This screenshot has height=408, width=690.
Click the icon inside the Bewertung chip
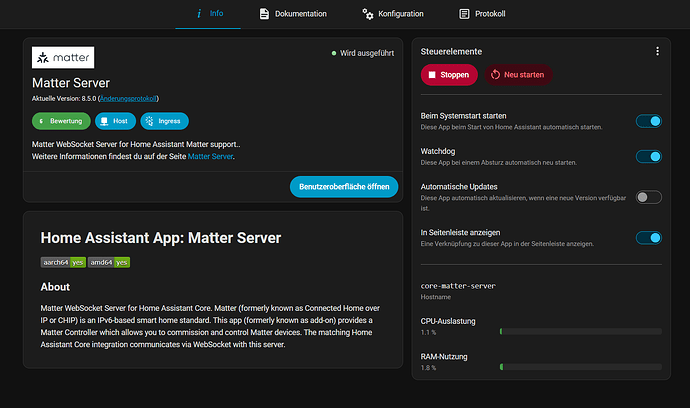[41, 121]
